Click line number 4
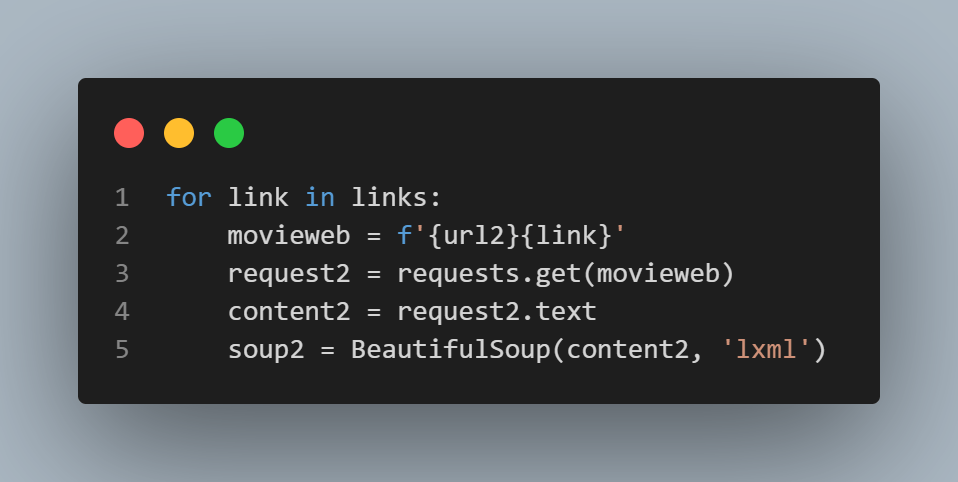This screenshot has height=482, width=958. point(122,312)
